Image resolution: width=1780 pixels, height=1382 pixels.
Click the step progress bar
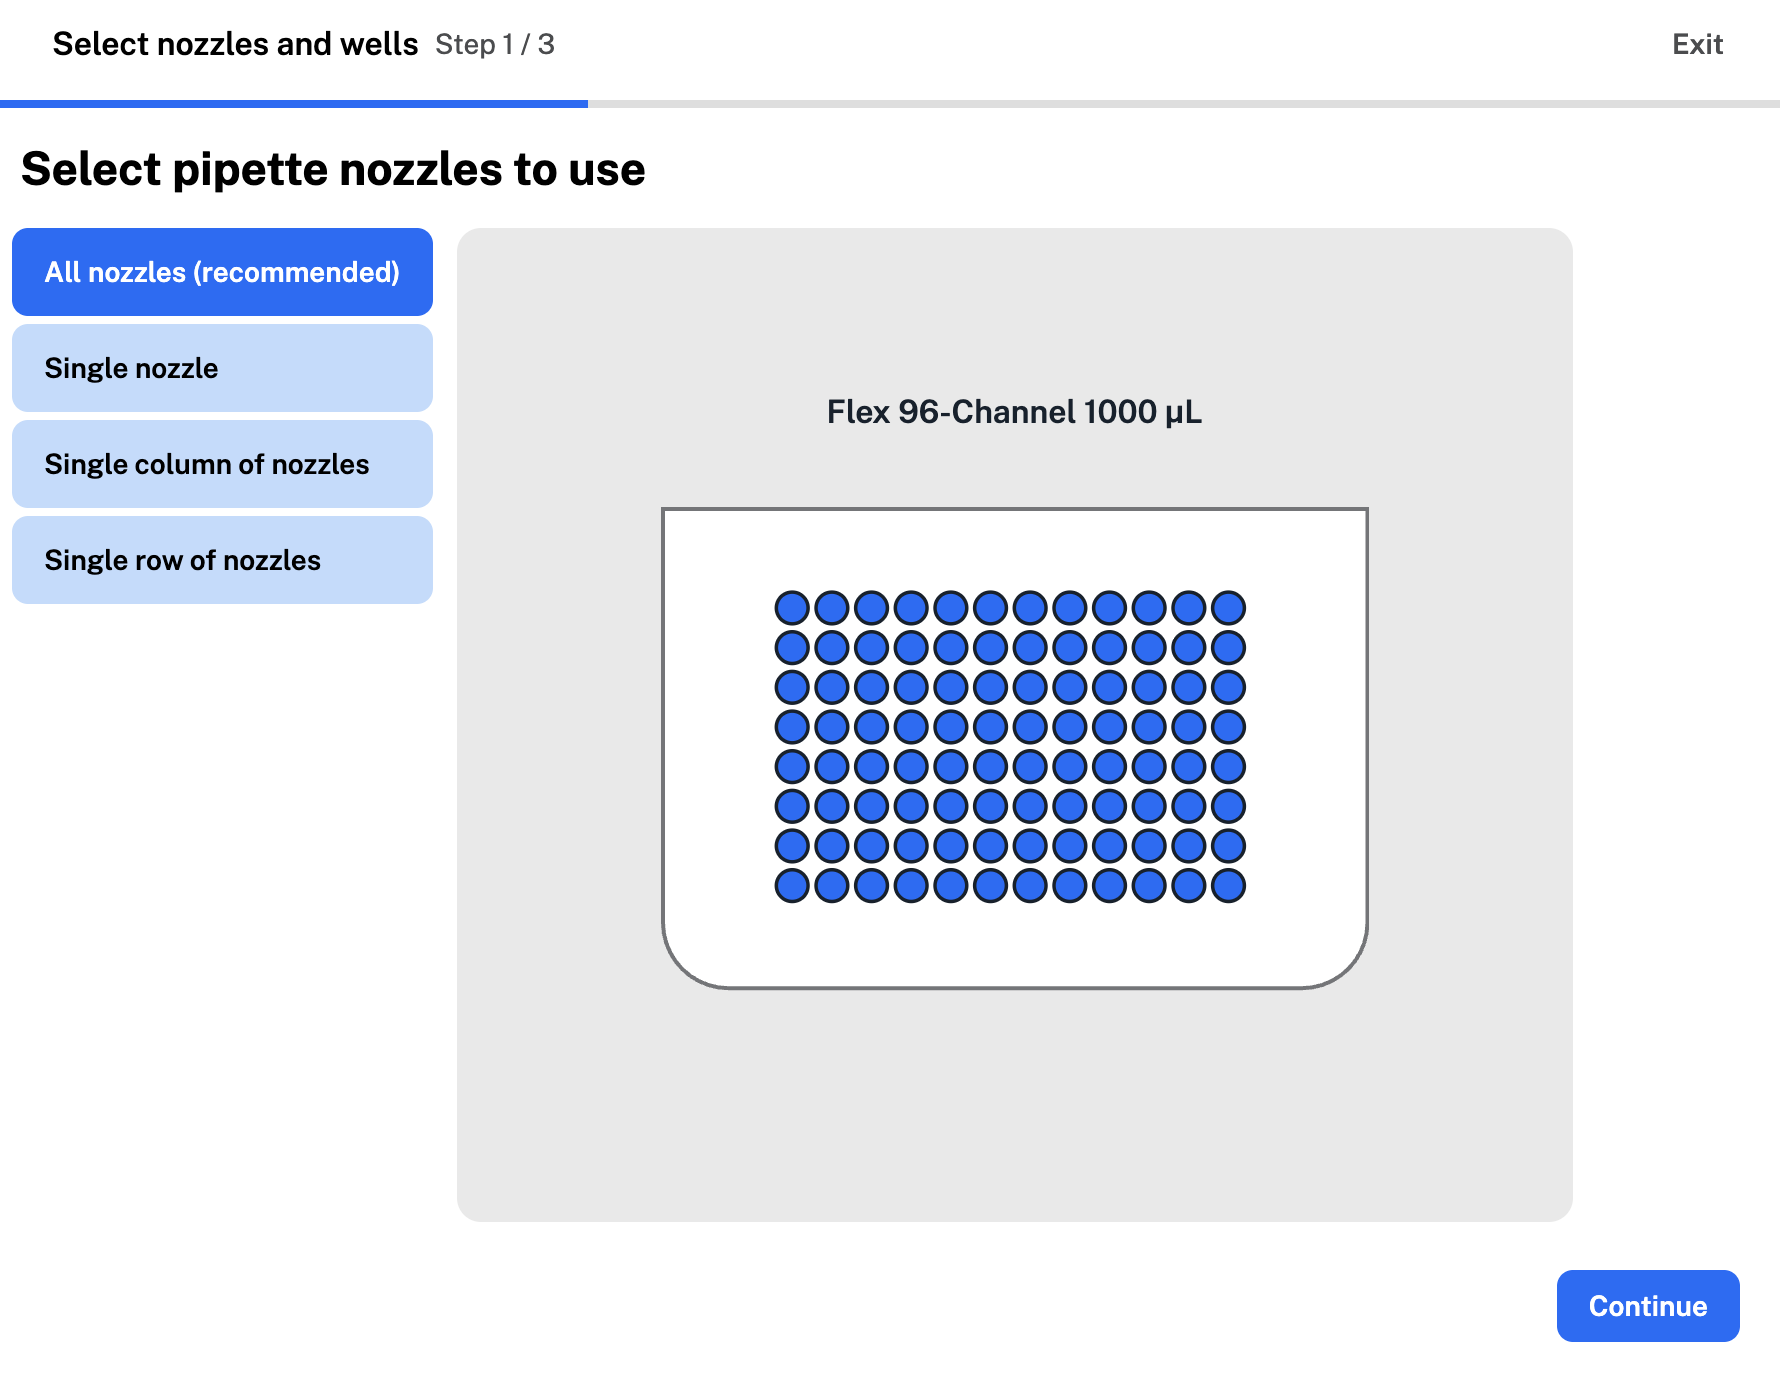890,104
